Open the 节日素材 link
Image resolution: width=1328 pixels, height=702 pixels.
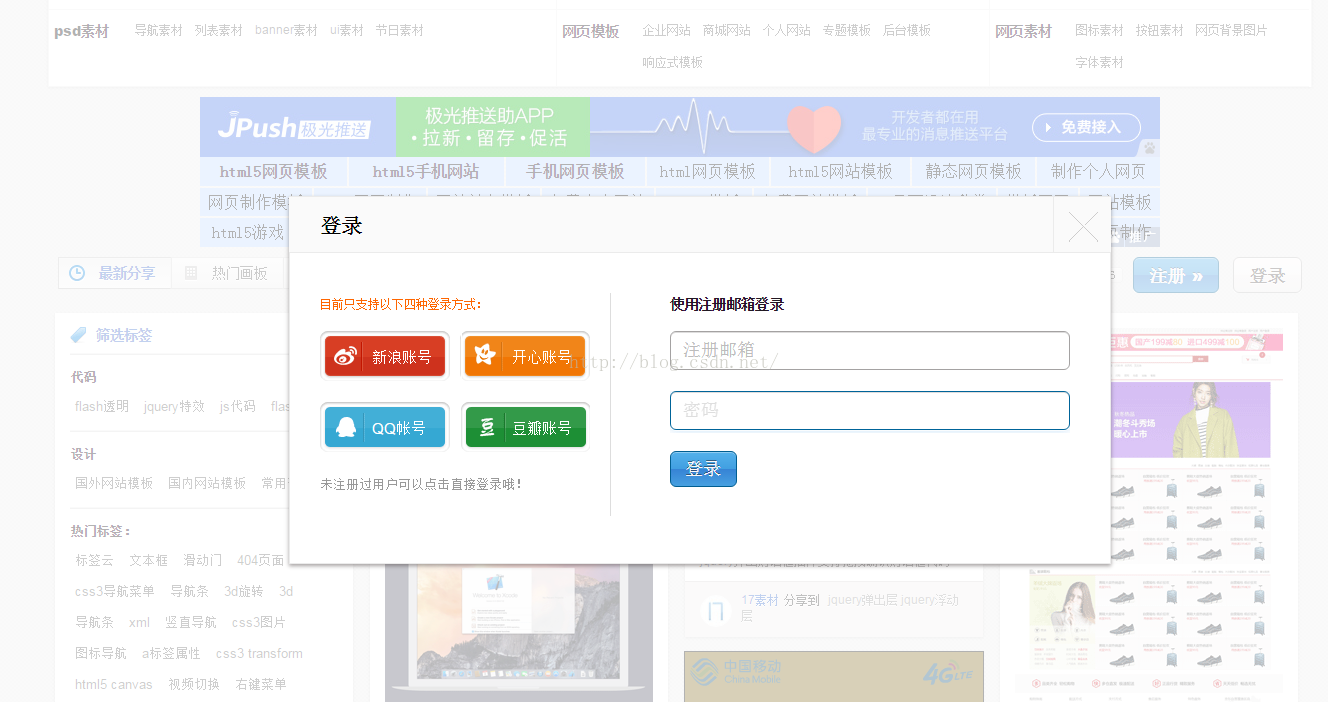399,30
